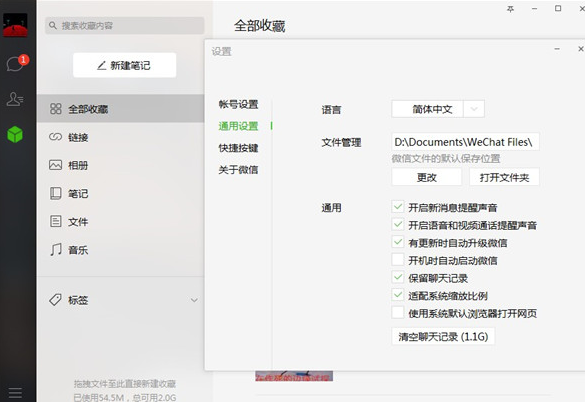Select 通用设置 settings tab
Viewport: 585px width, 402px height.
pos(238,126)
